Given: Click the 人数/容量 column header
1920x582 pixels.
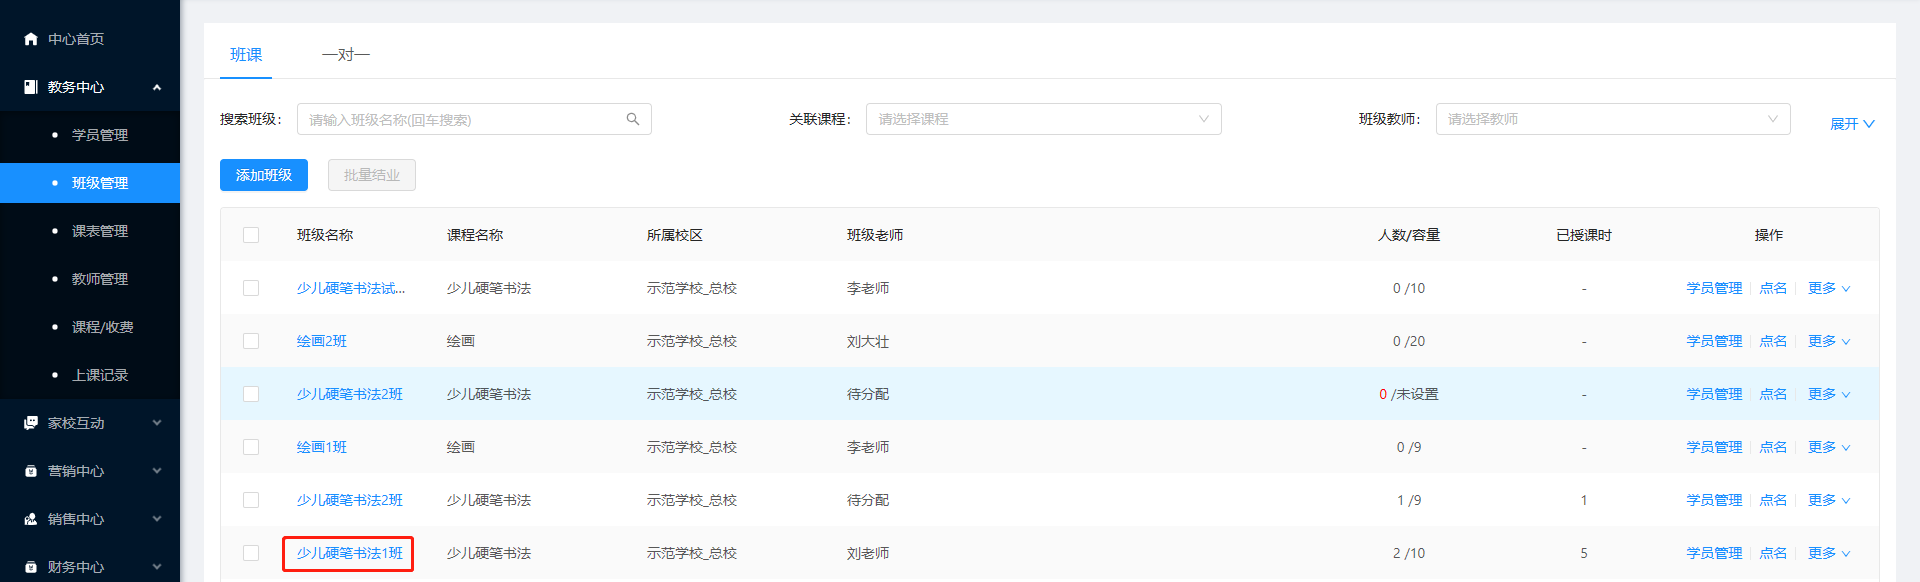Looking at the screenshot, I should pyautogui.click(x=1409, y=235).
